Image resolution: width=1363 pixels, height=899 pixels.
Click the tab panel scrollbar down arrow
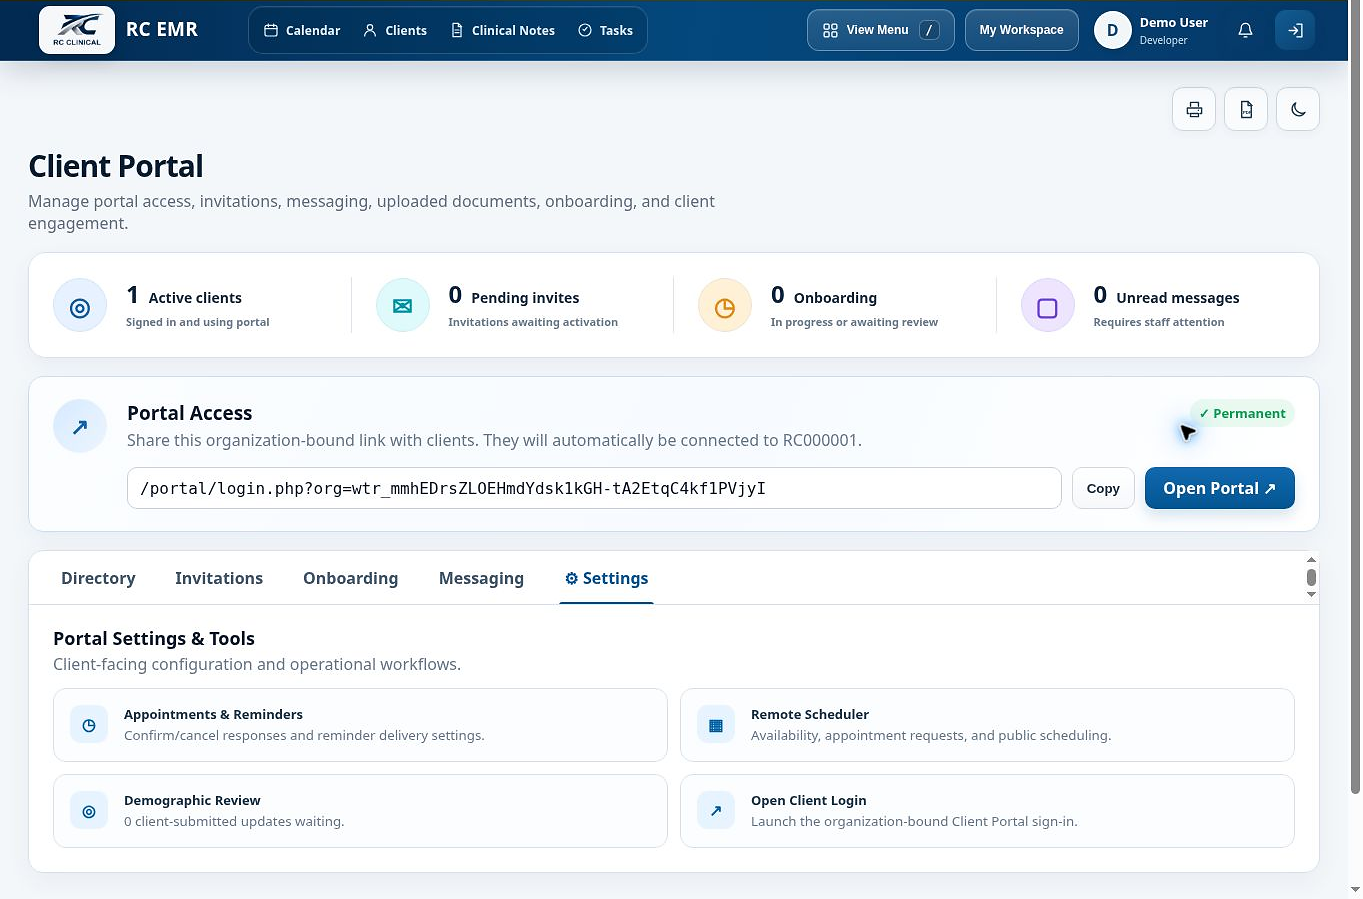1312,595
